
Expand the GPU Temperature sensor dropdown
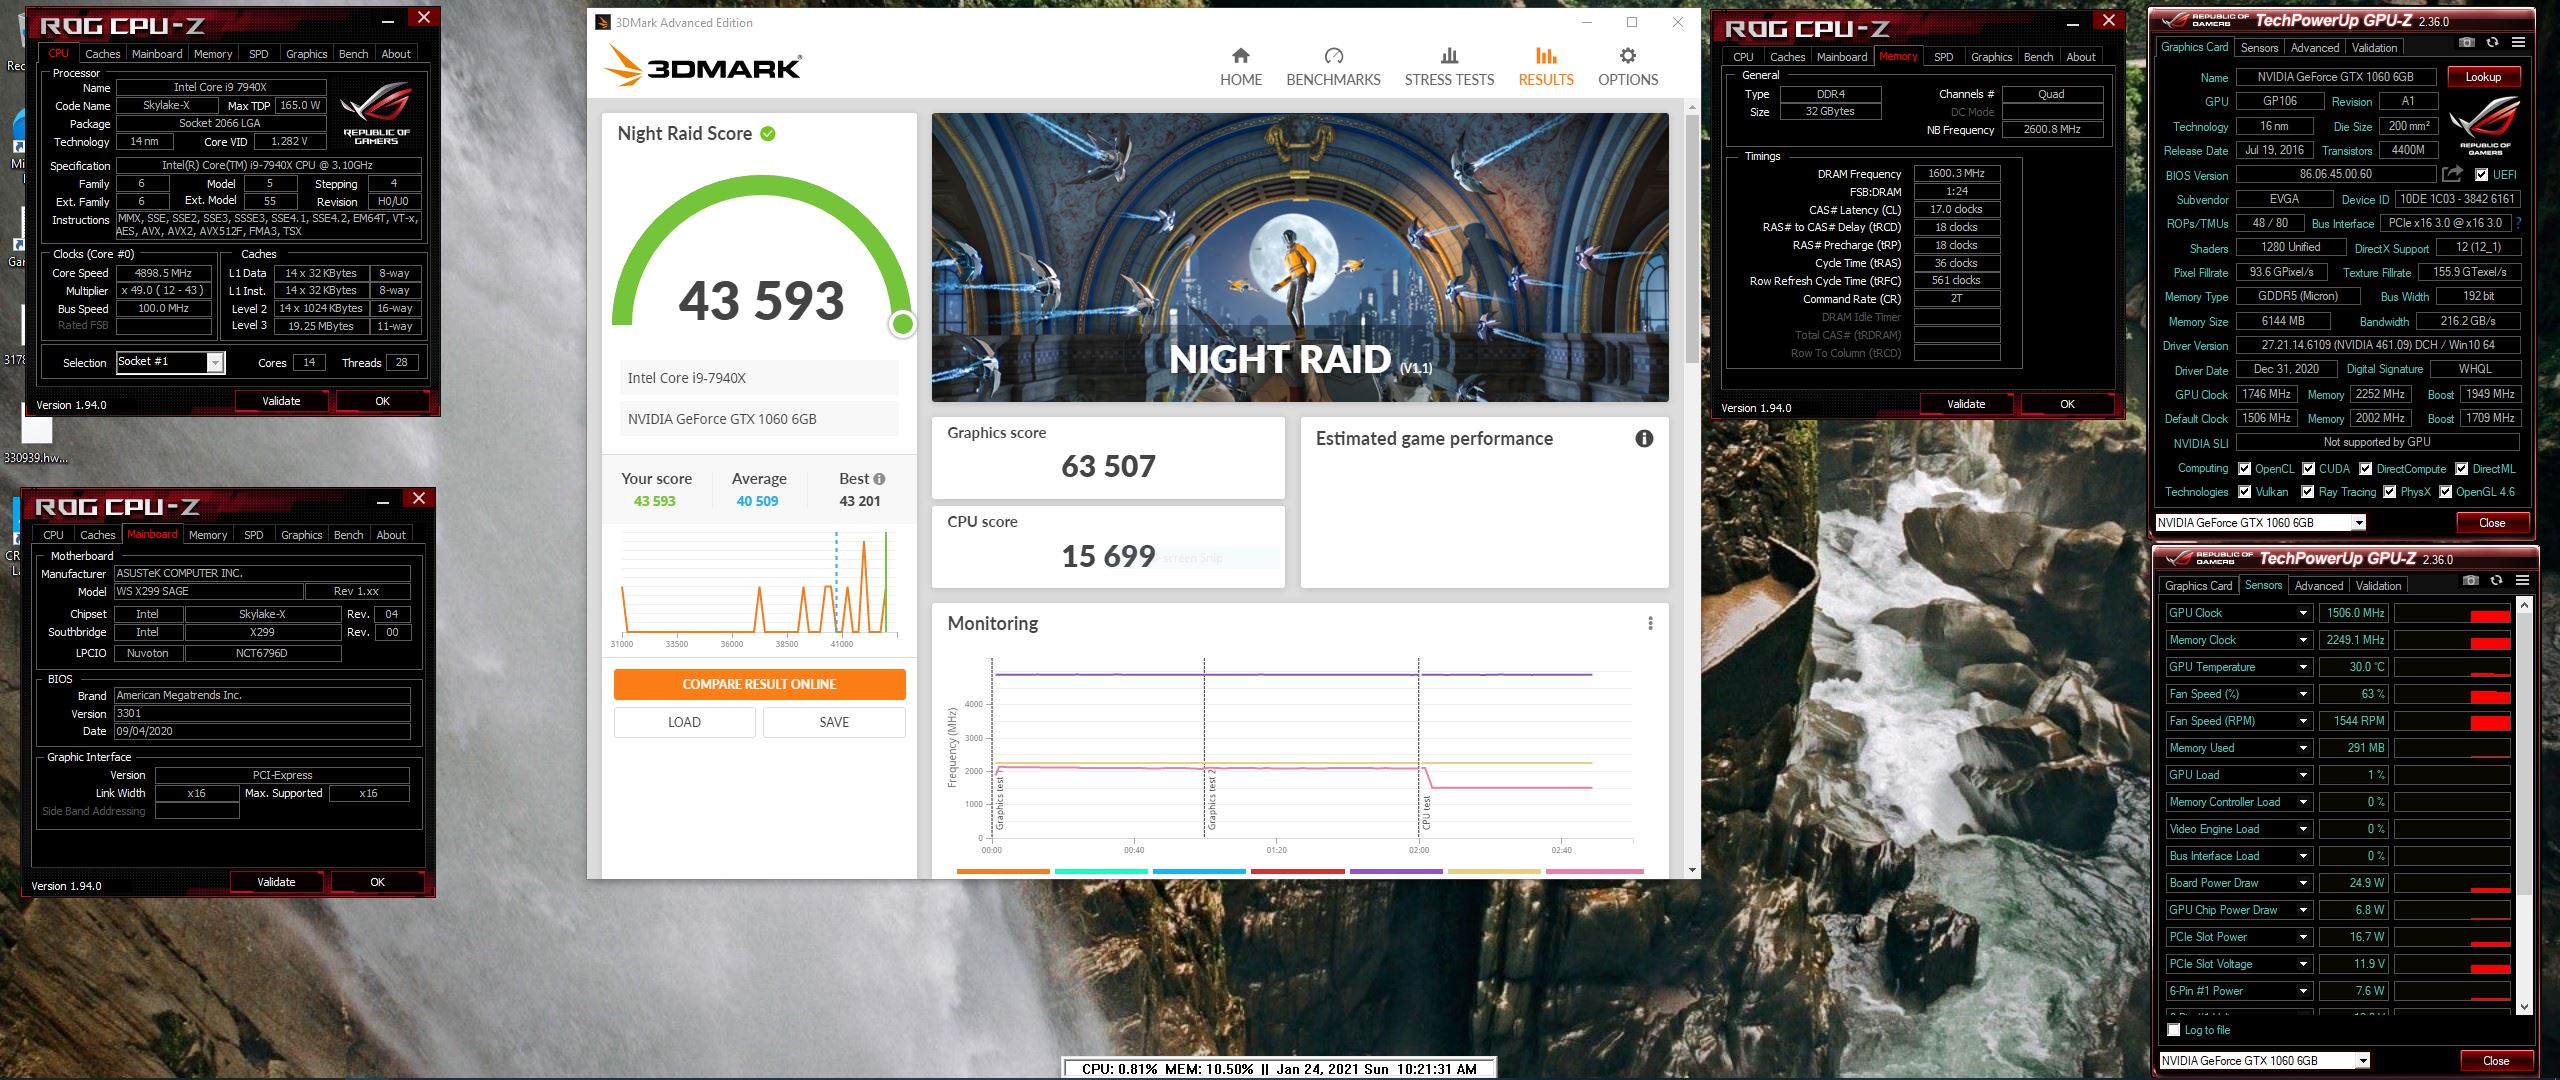click(2303, 667)
